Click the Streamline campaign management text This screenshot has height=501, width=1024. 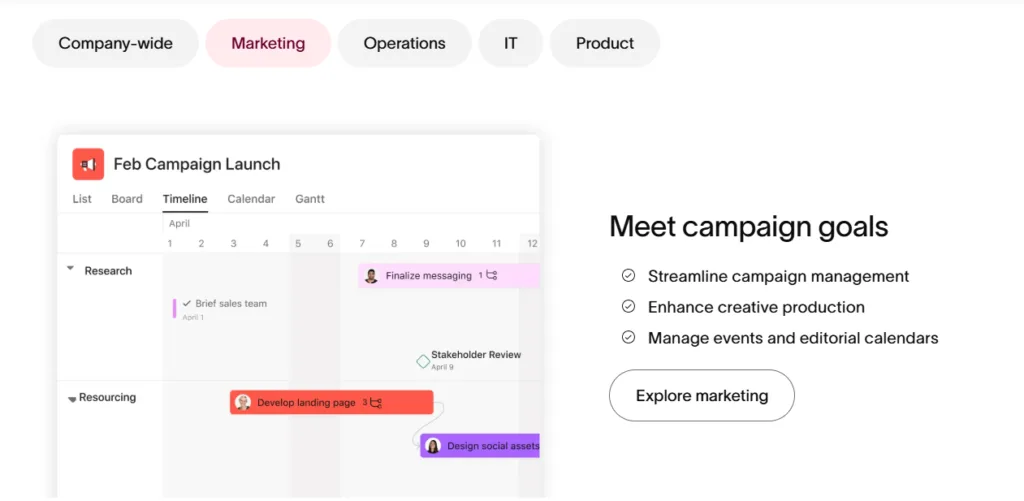(778, 276)
